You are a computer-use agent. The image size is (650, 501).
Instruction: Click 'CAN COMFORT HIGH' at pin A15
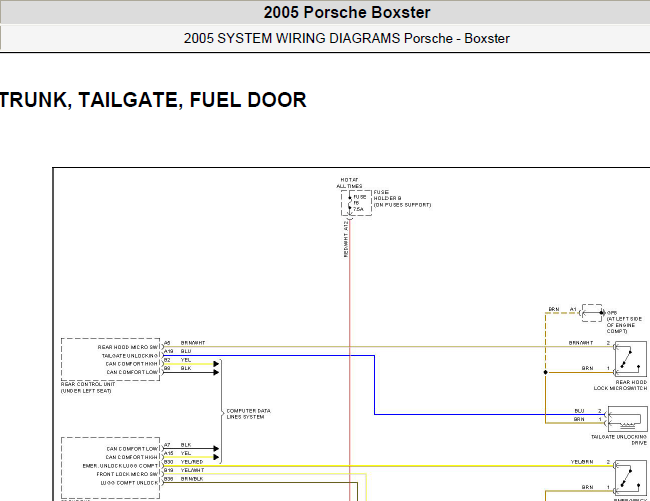131,457
